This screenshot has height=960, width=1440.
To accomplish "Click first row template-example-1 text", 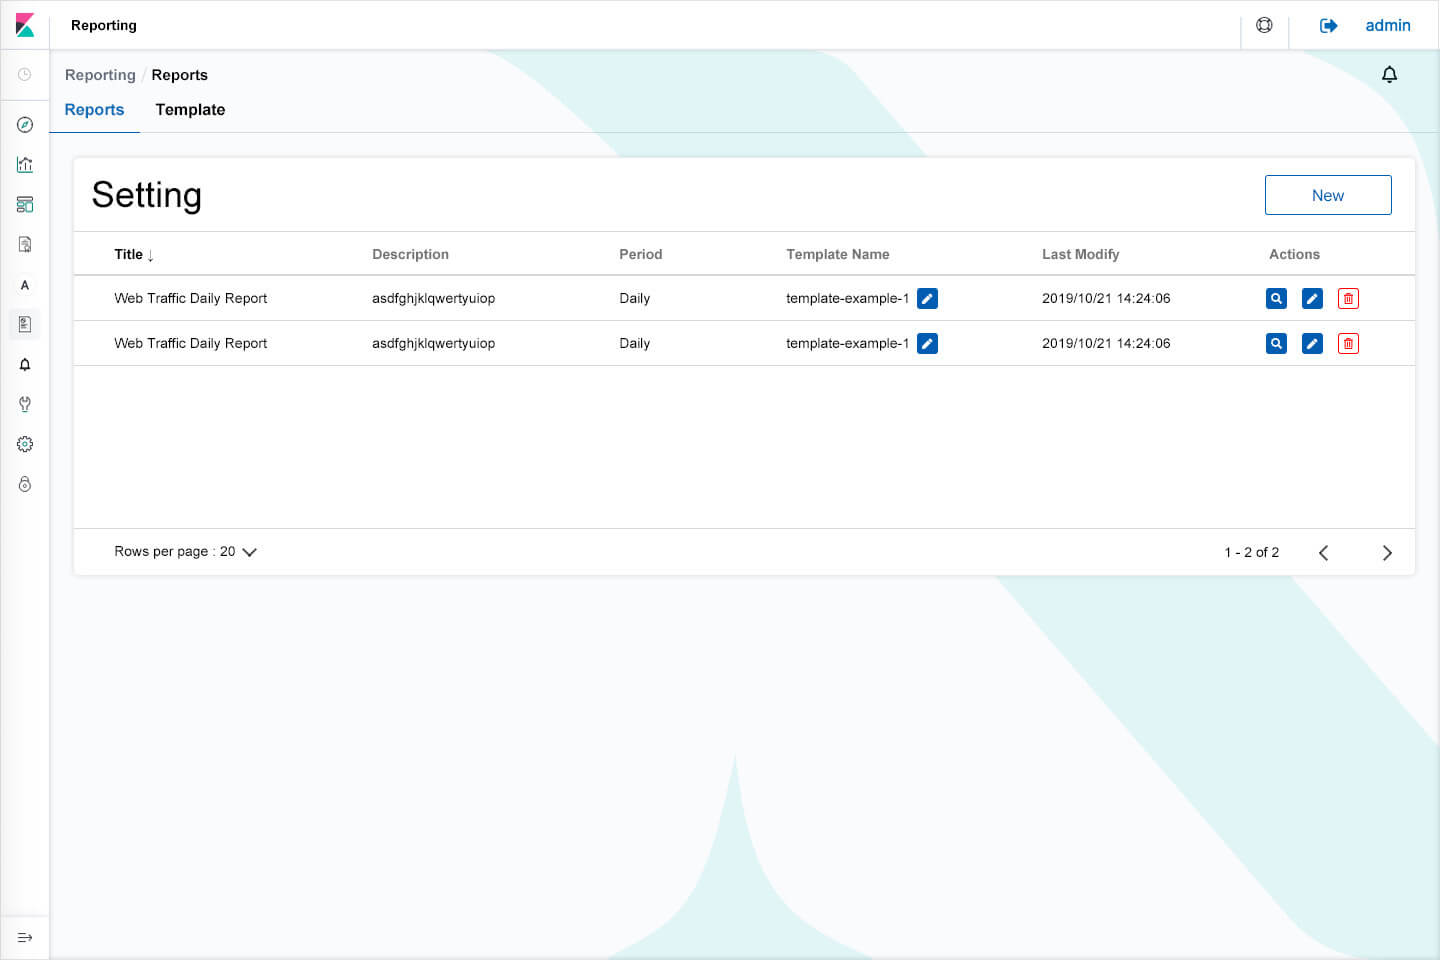I will click(848, 298).
